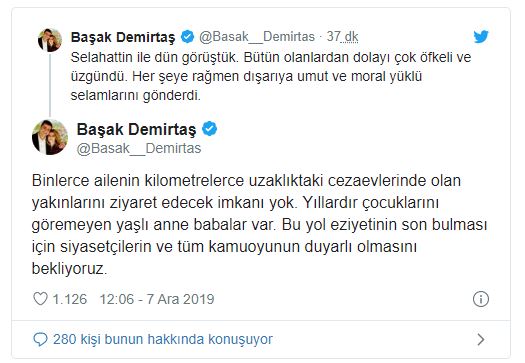This screenshot has height=363, width=525.
Task: Open the main tweet text starting "Binlerce ailenin"
Action: coord(259,224)
